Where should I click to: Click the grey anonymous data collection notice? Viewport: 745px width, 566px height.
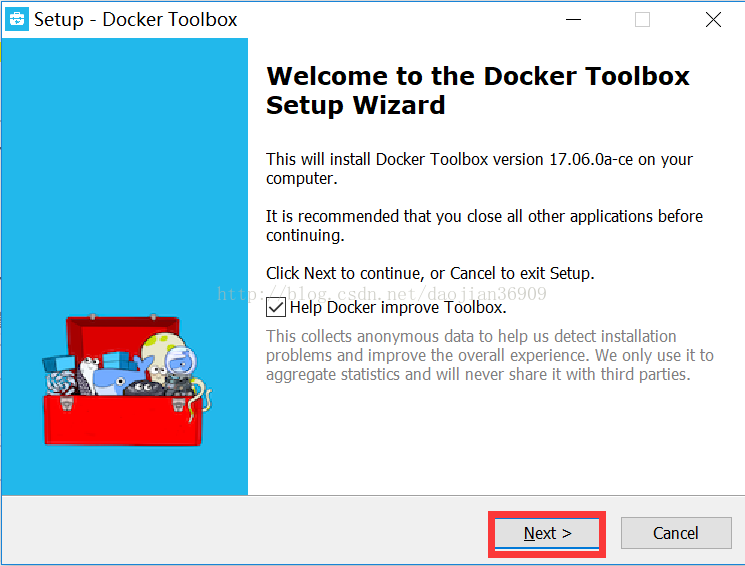[x=490, y=355]
